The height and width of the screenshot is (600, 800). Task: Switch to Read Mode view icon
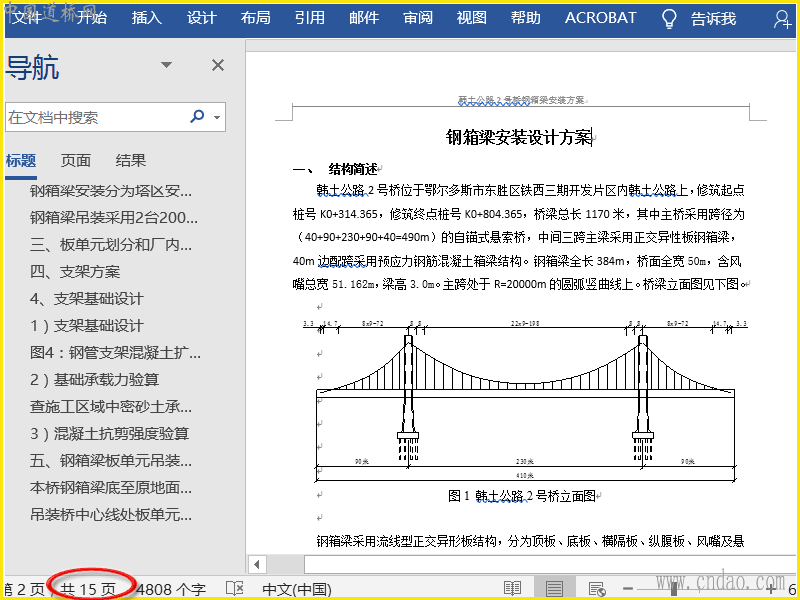512,589
